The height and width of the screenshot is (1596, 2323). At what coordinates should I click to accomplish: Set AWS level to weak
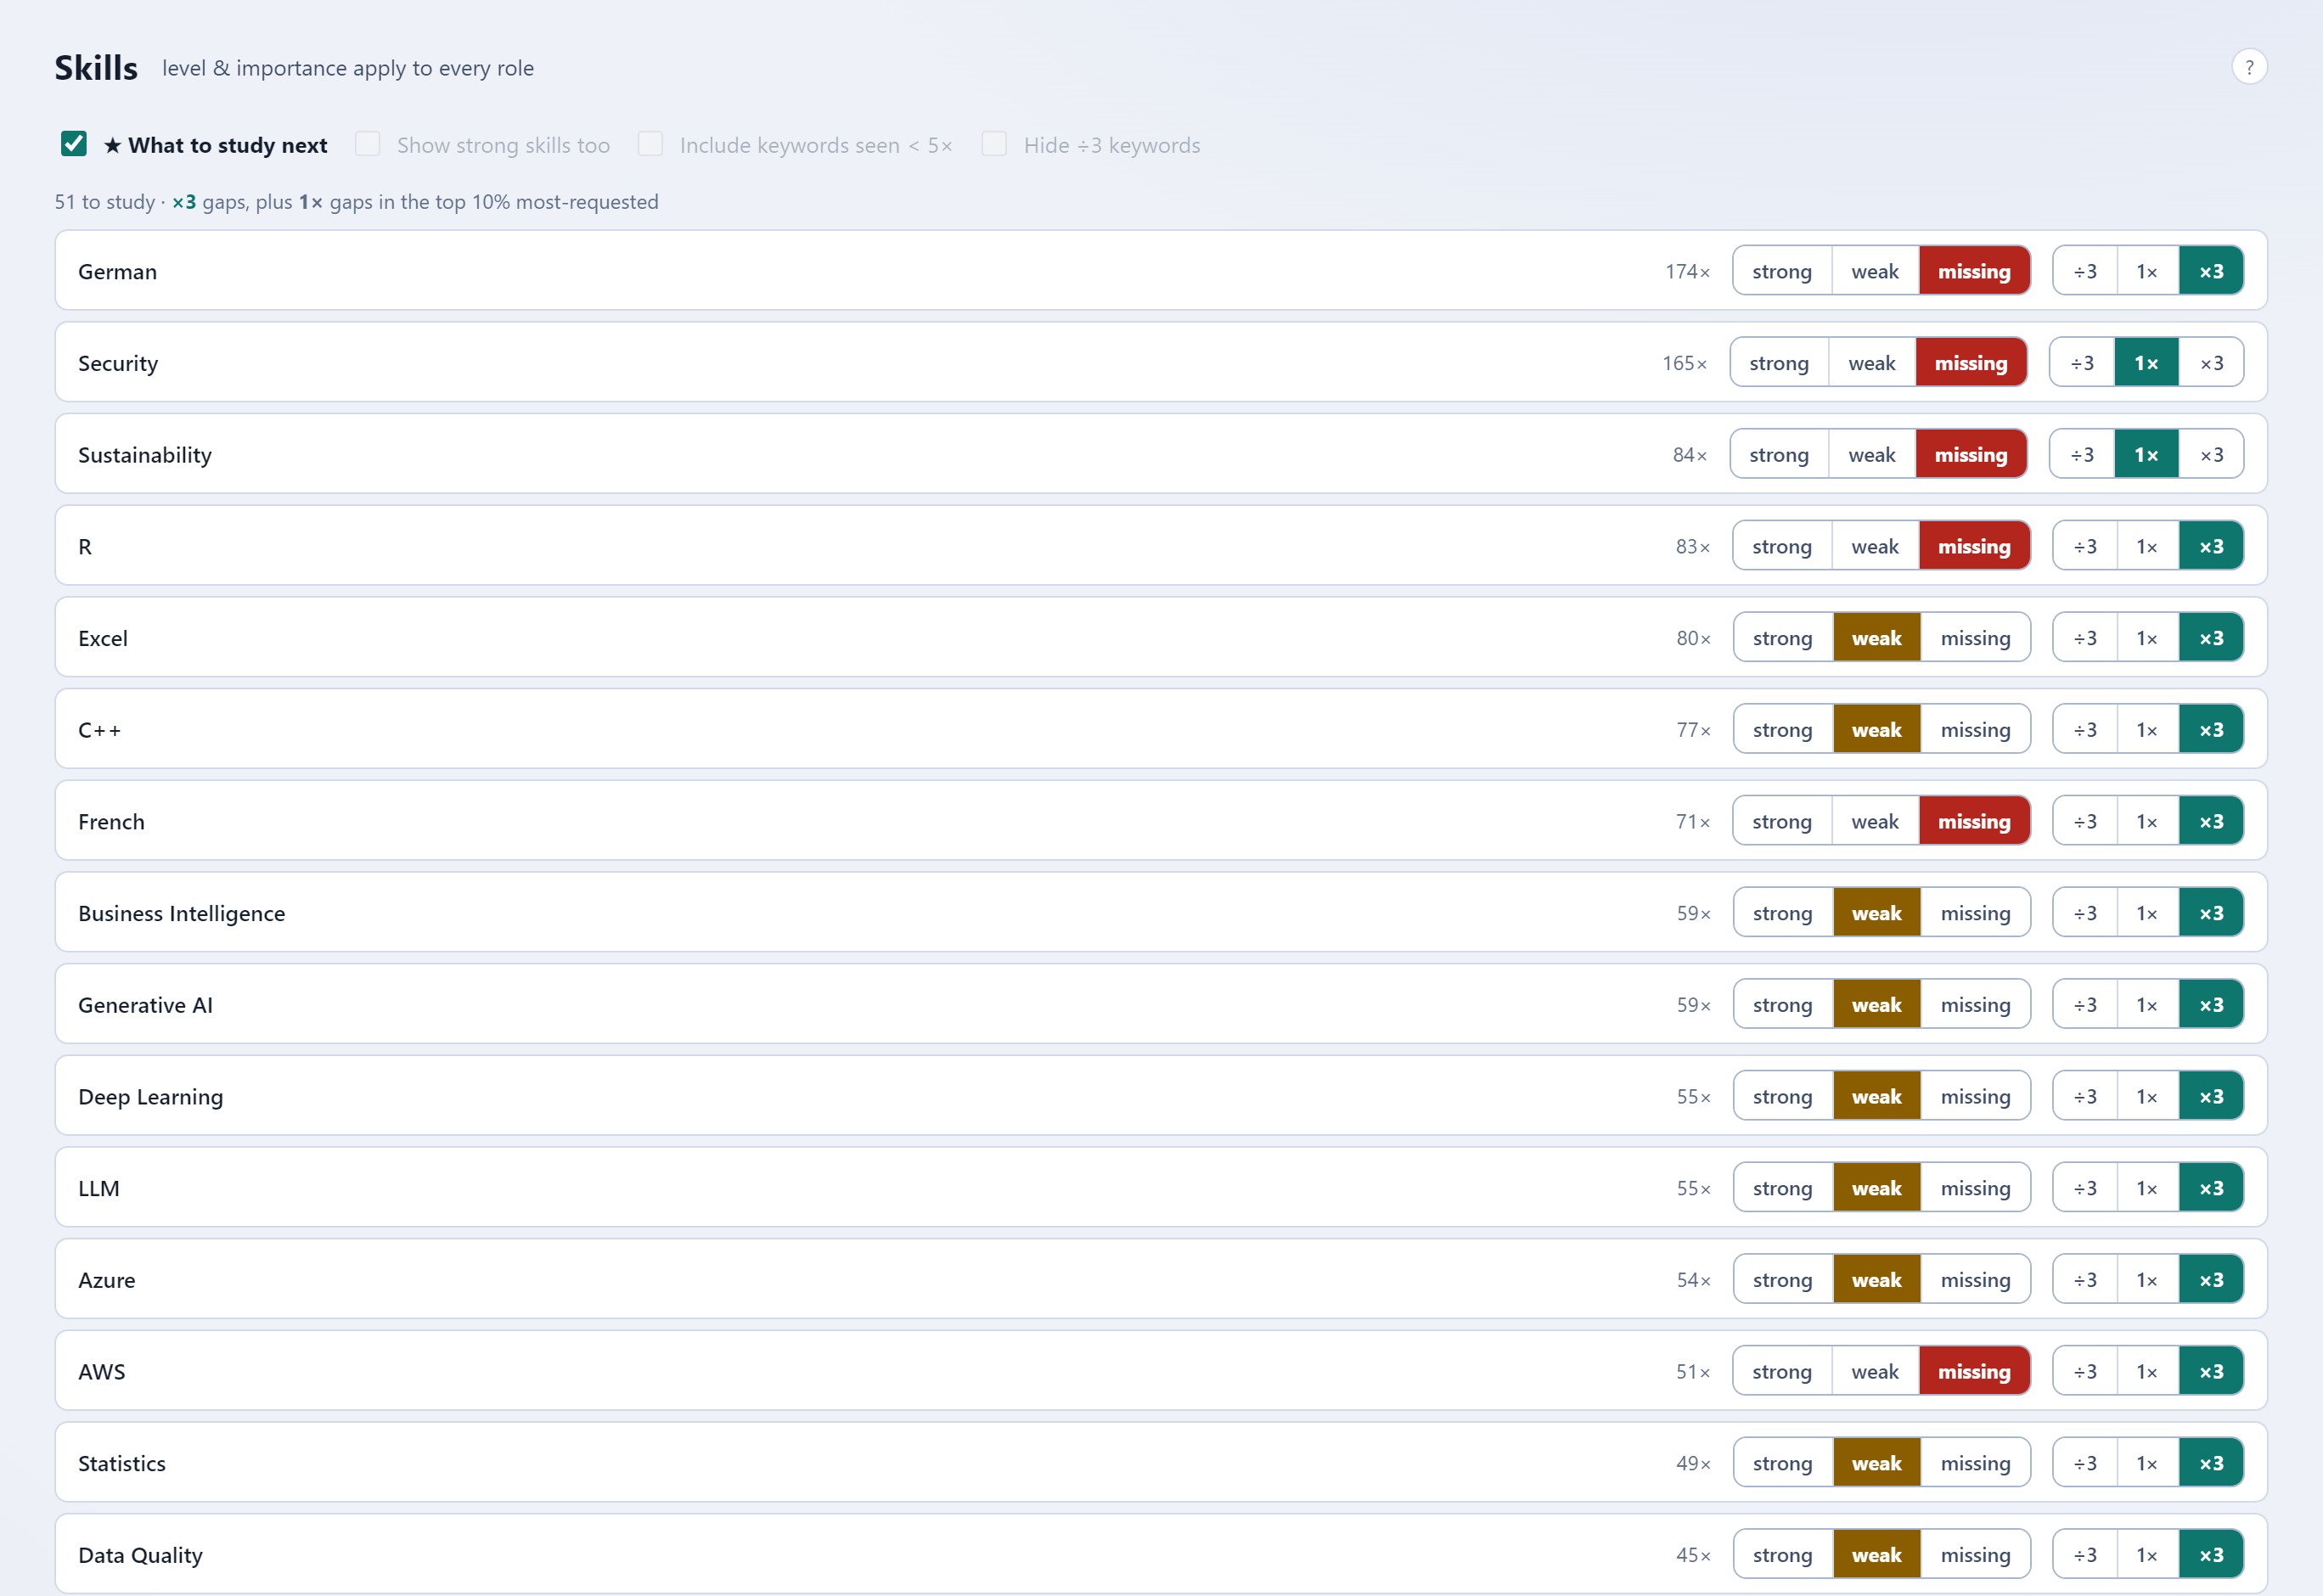[1875, 1371]
